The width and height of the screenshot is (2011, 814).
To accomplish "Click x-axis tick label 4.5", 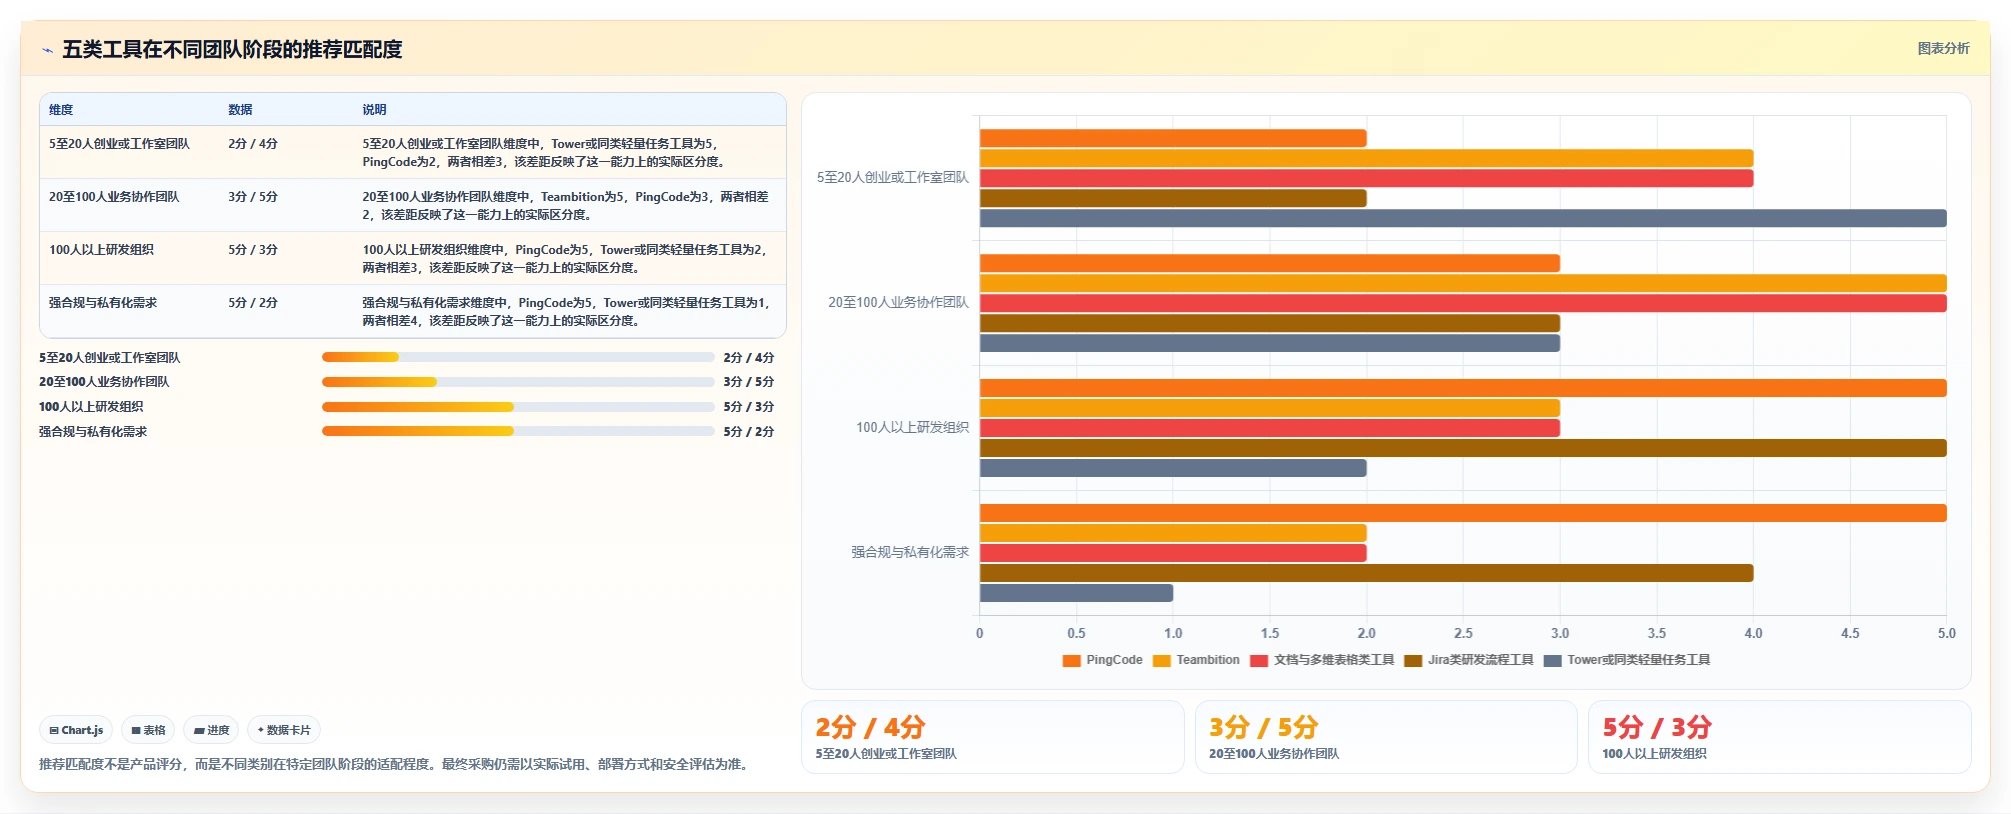I will [1850, 633].
